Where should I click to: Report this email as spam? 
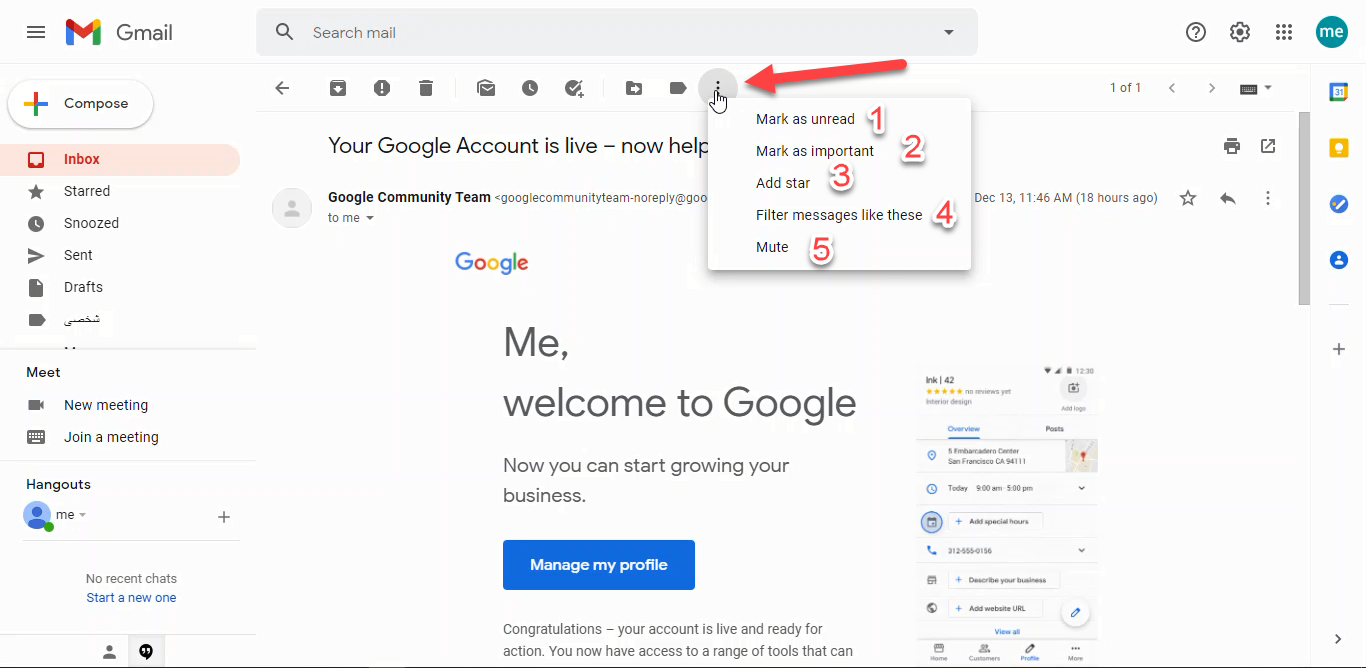pyautogui.click(x=382, y=88)
